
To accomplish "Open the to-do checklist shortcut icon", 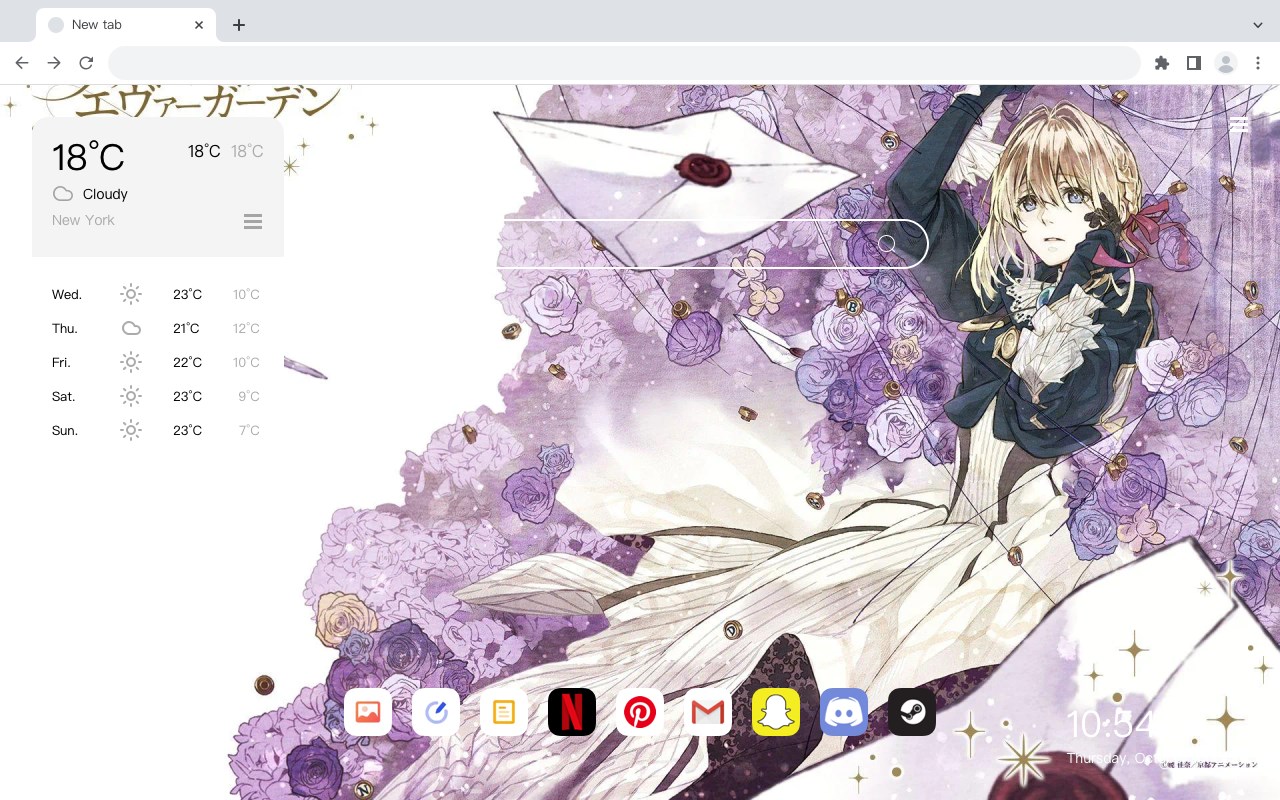I will 436,712.
